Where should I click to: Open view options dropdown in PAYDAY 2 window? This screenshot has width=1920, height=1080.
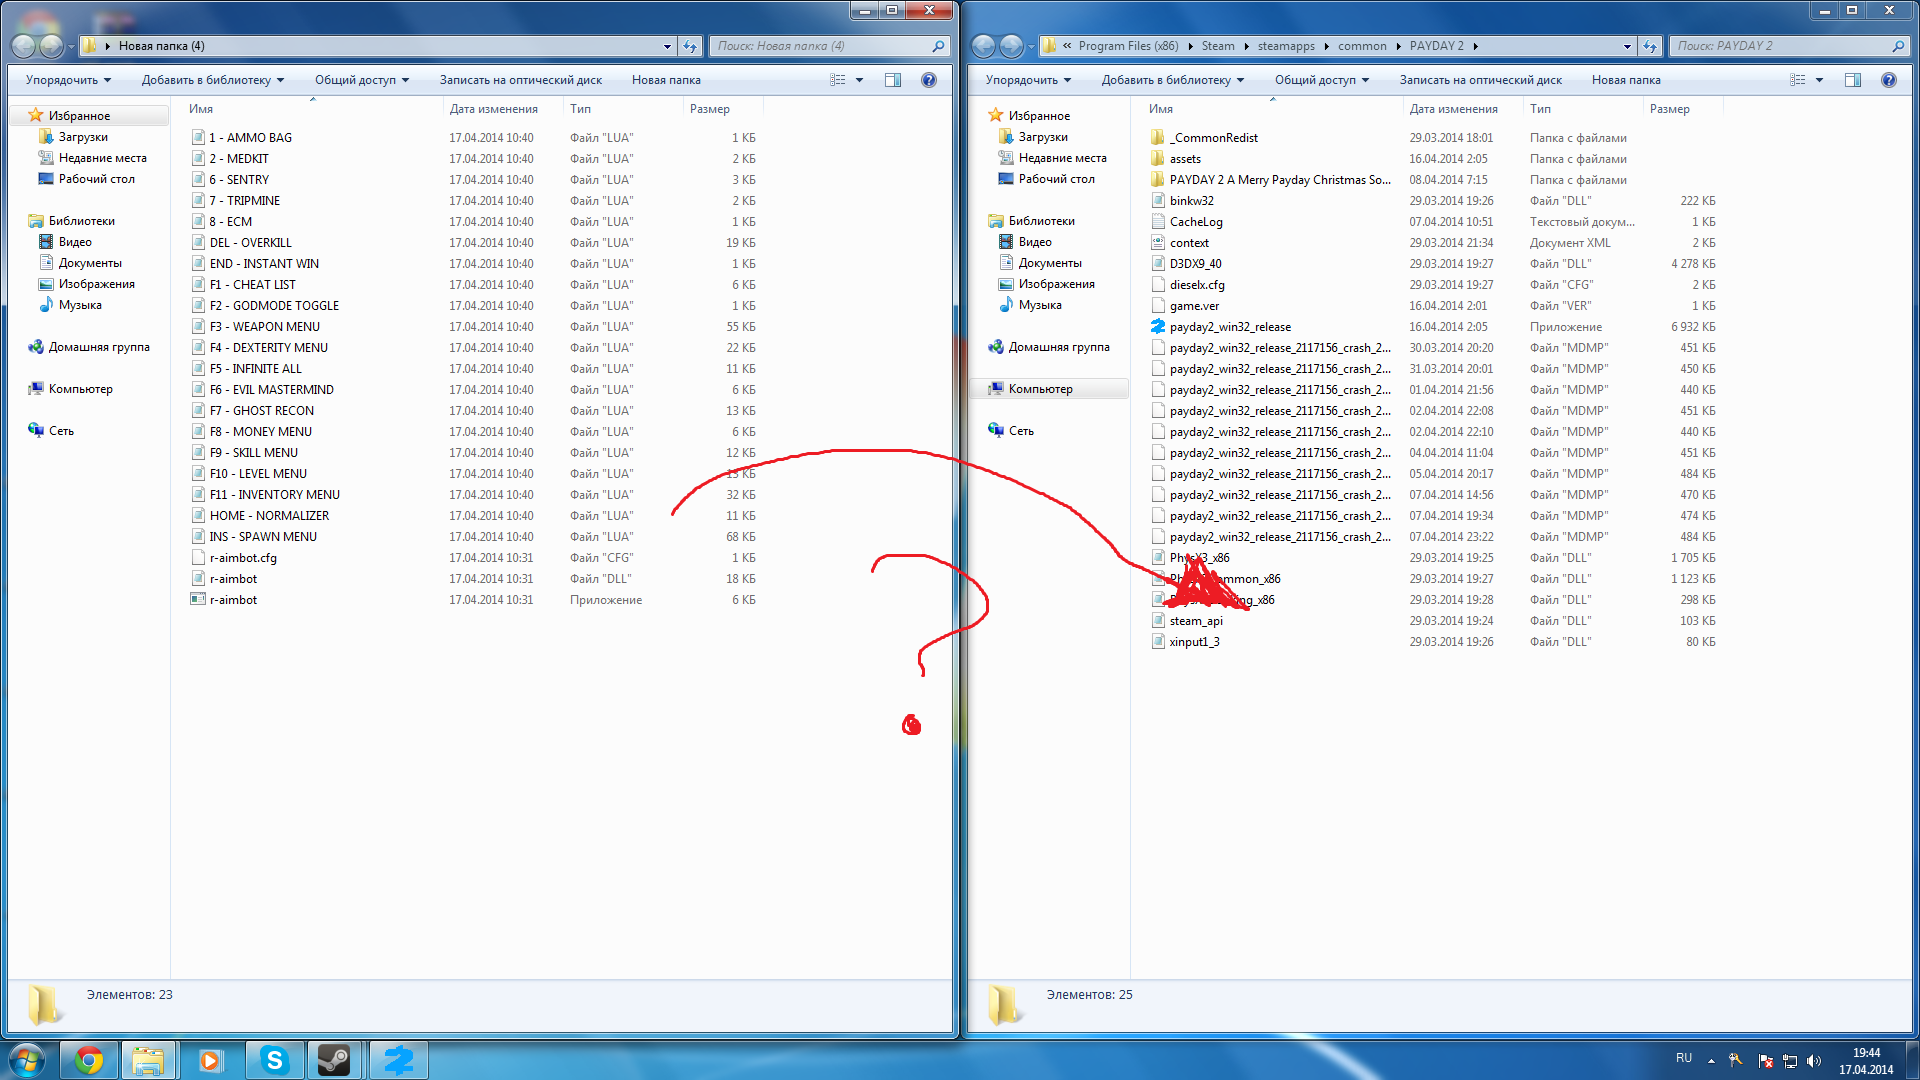coord(1820,80)
